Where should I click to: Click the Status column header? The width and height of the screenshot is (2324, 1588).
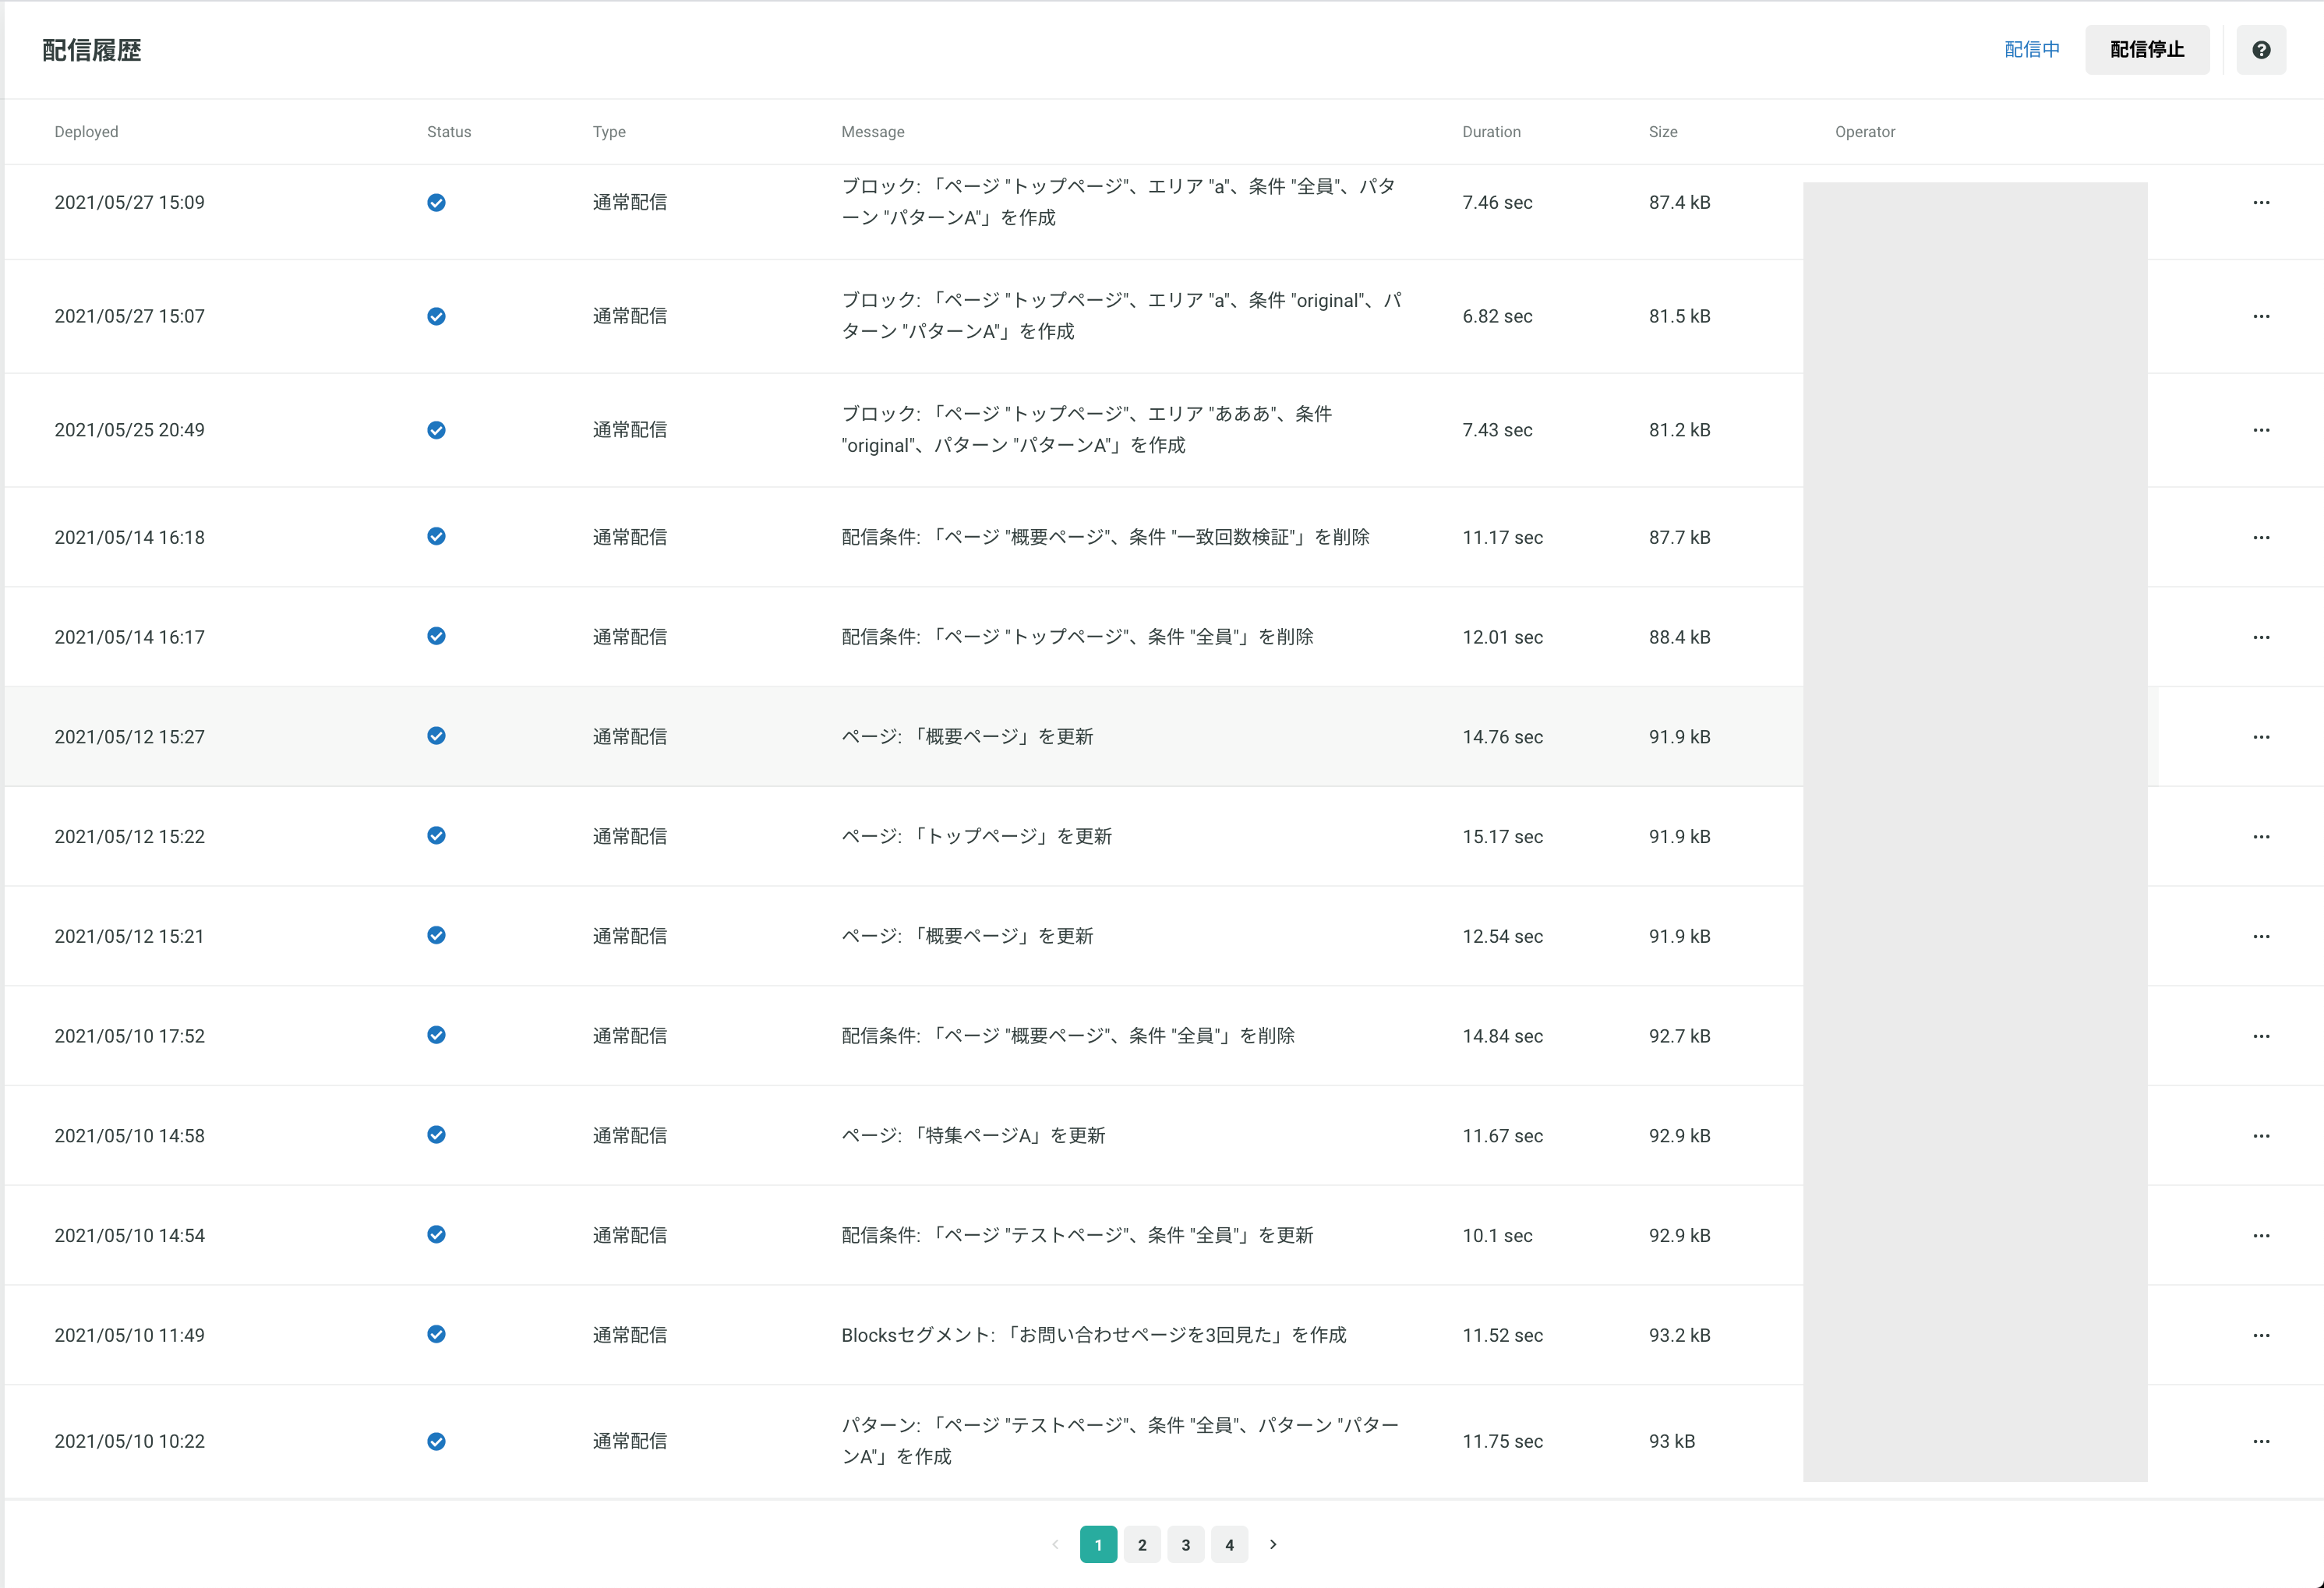[x=449, y=132]
